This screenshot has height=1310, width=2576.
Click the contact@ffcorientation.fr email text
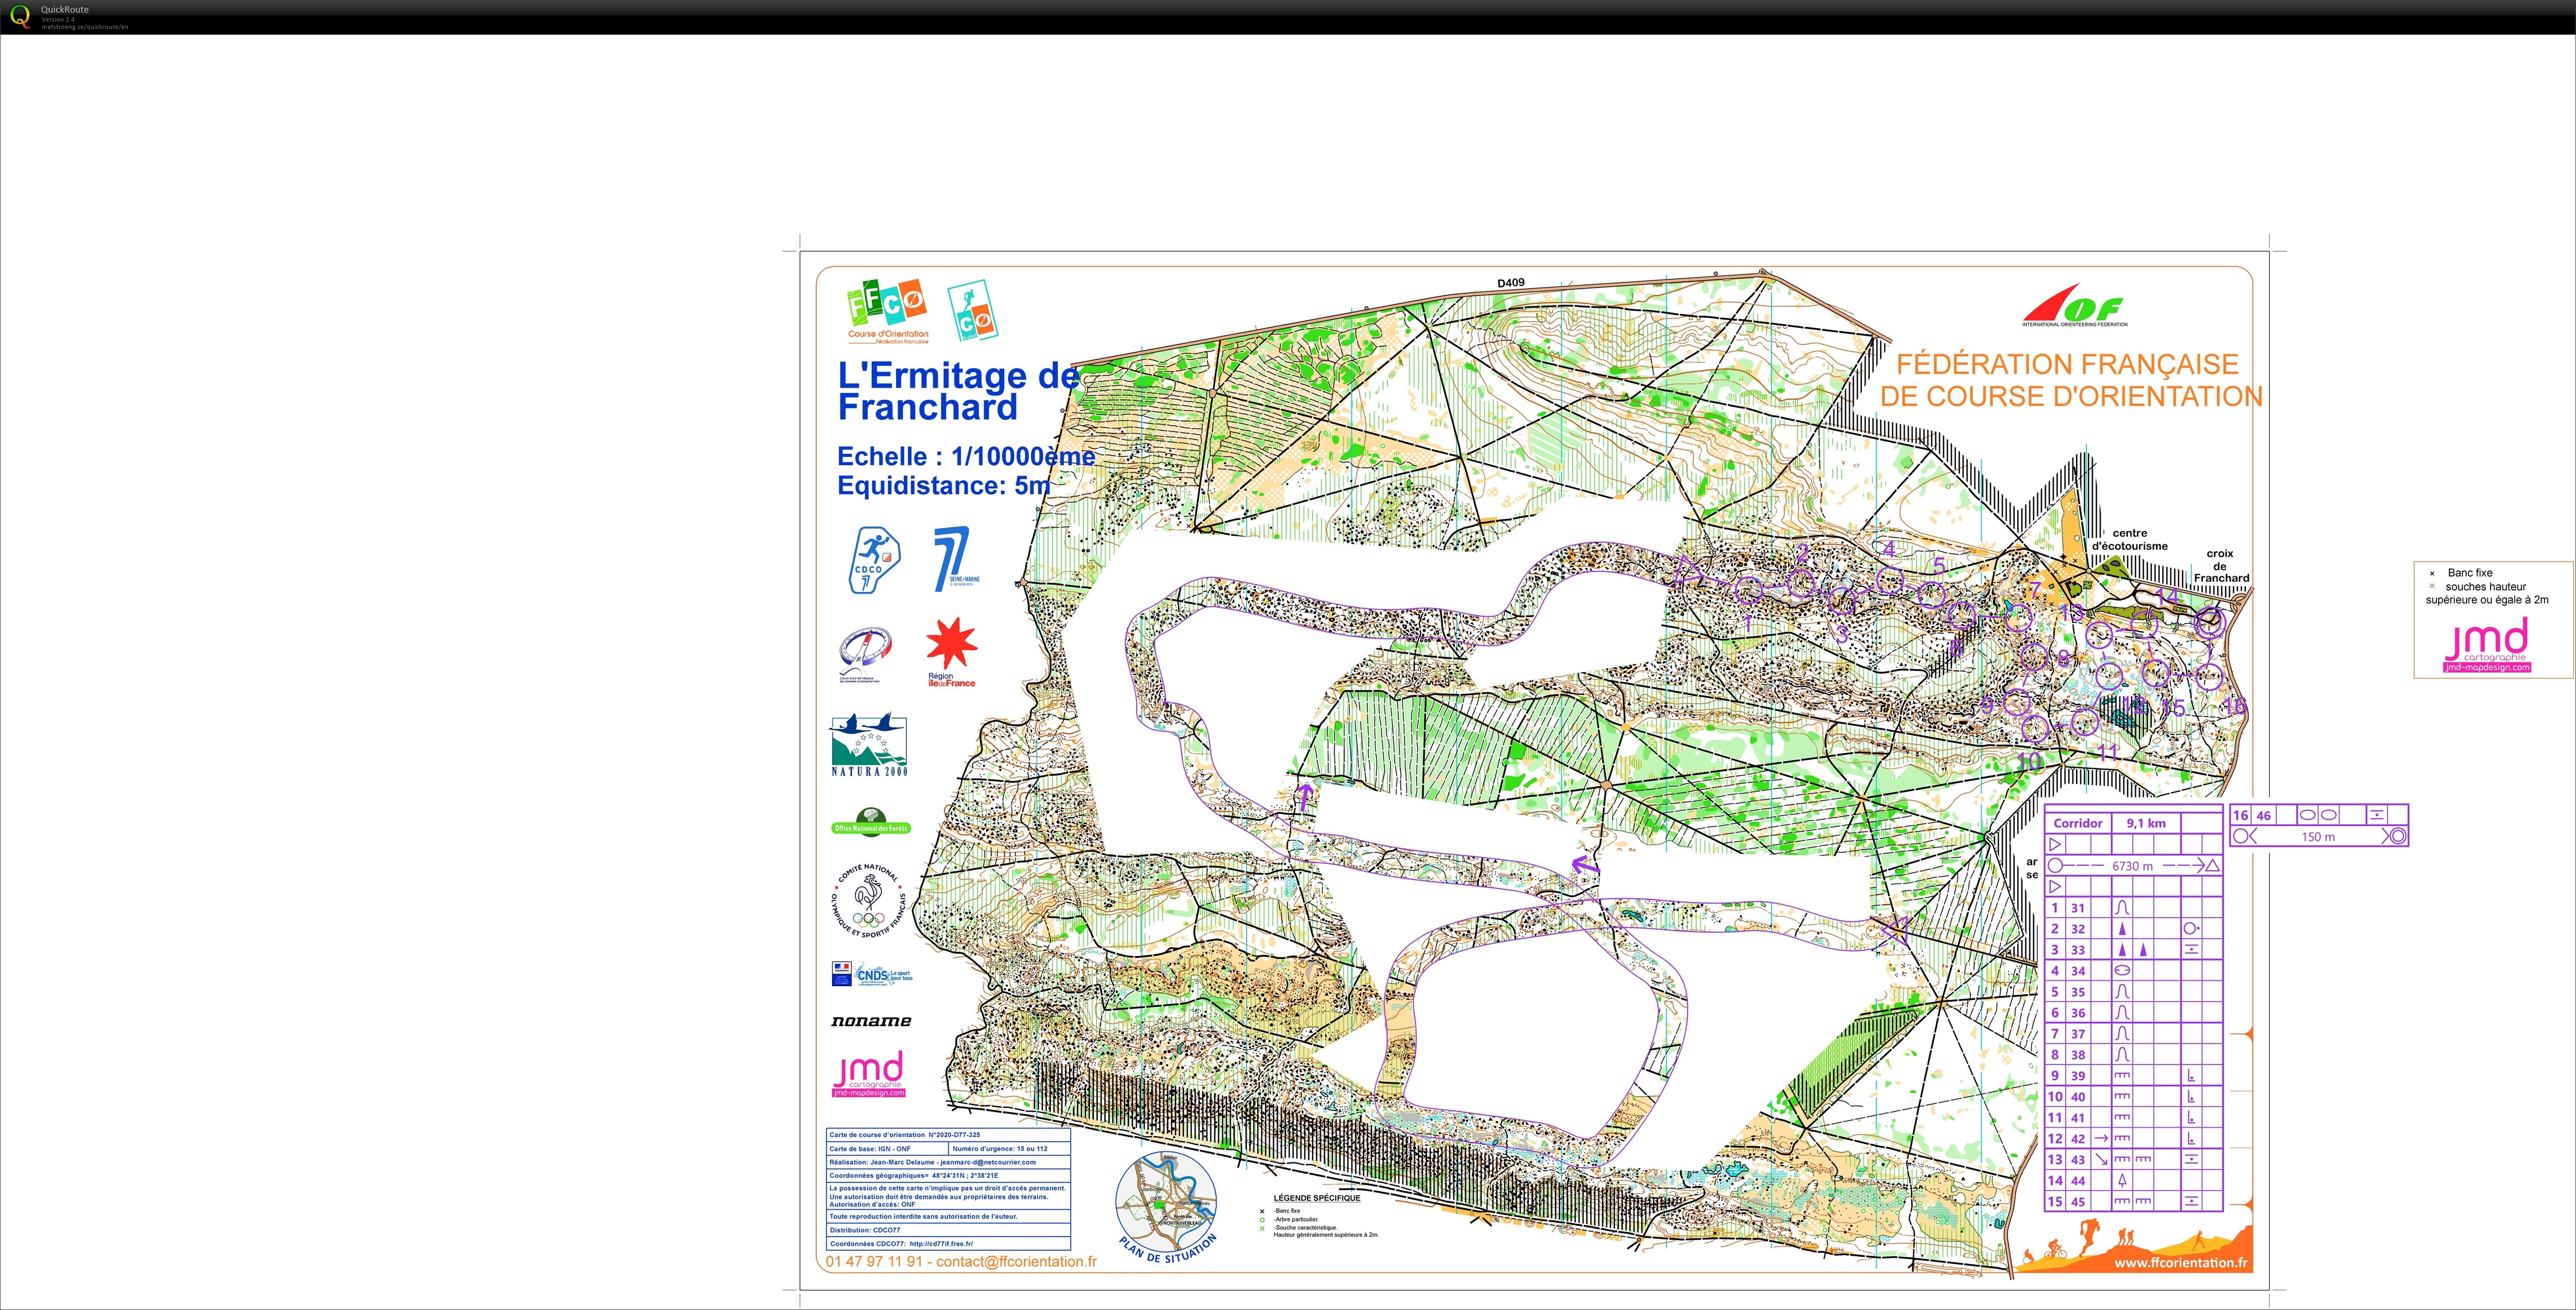(1017, 1262)
